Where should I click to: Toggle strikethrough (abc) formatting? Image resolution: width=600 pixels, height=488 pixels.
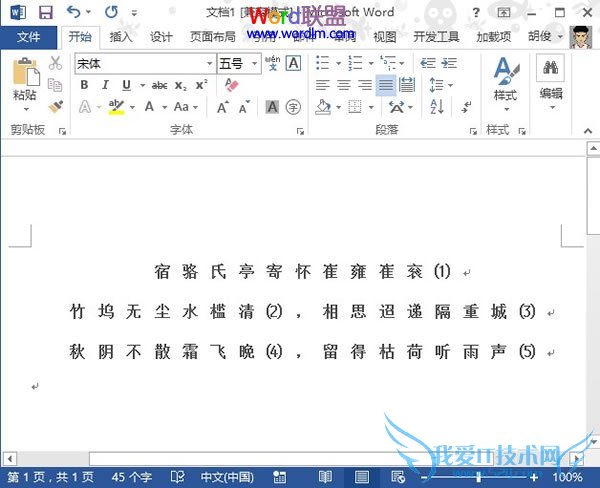click(x=159, y=85)
